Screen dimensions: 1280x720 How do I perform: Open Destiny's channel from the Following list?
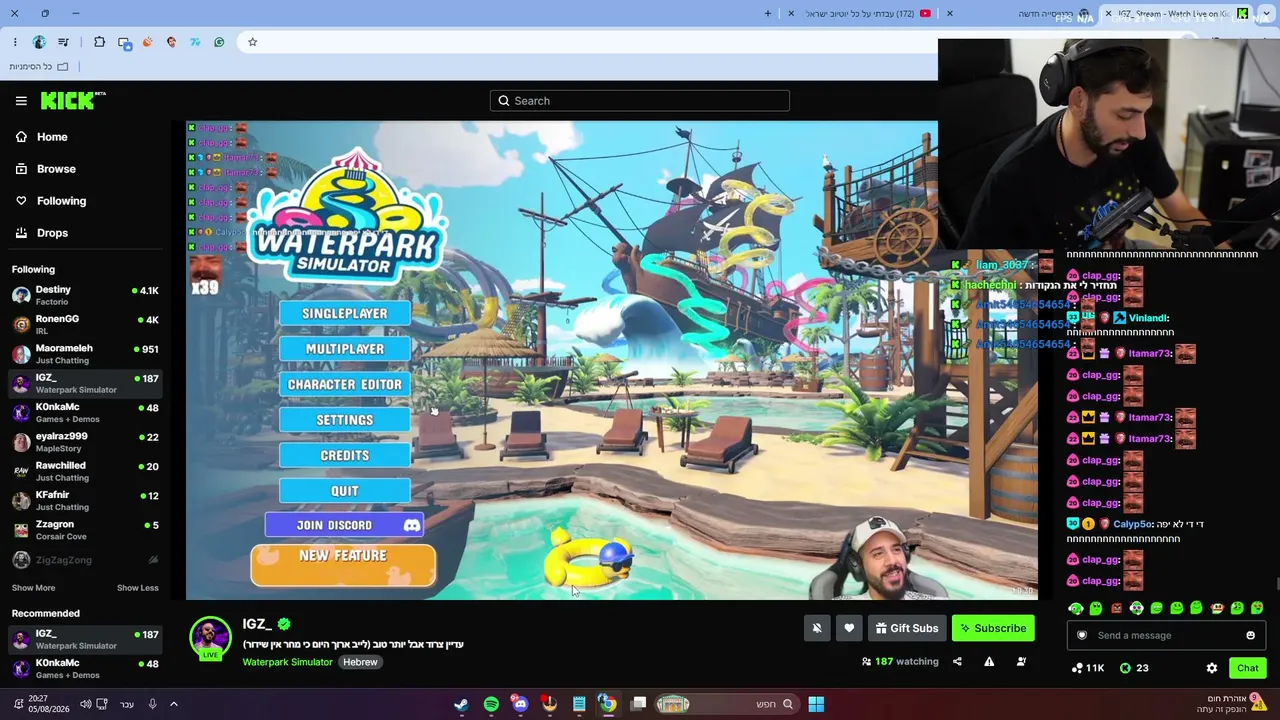(x=85, y=295)
